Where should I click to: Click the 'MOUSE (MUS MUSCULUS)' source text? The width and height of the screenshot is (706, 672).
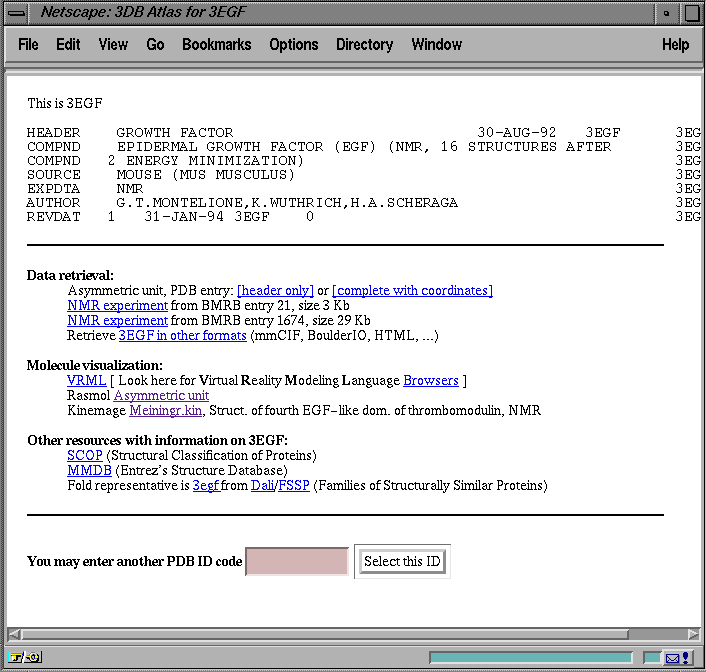(205, 175)
